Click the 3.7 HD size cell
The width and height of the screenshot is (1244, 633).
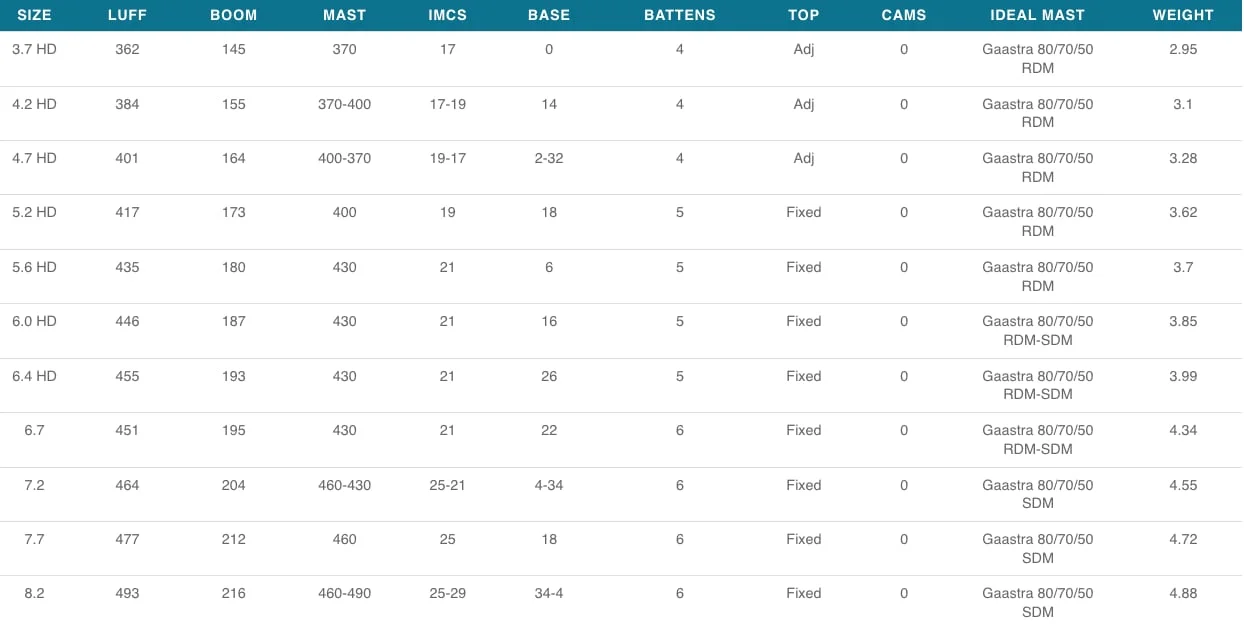click(34, 49)
